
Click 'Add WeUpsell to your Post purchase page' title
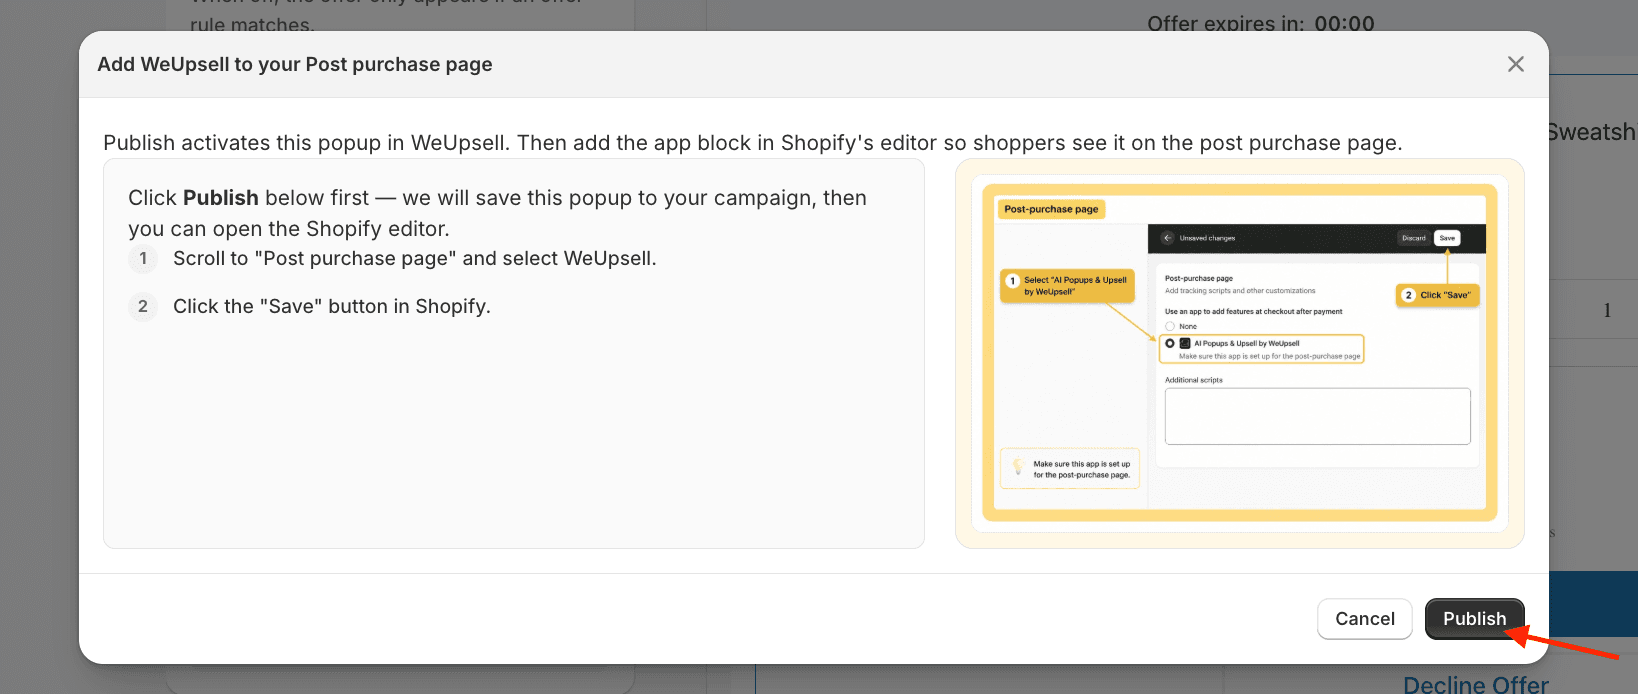pyautogui.click(x=295, y=64)
